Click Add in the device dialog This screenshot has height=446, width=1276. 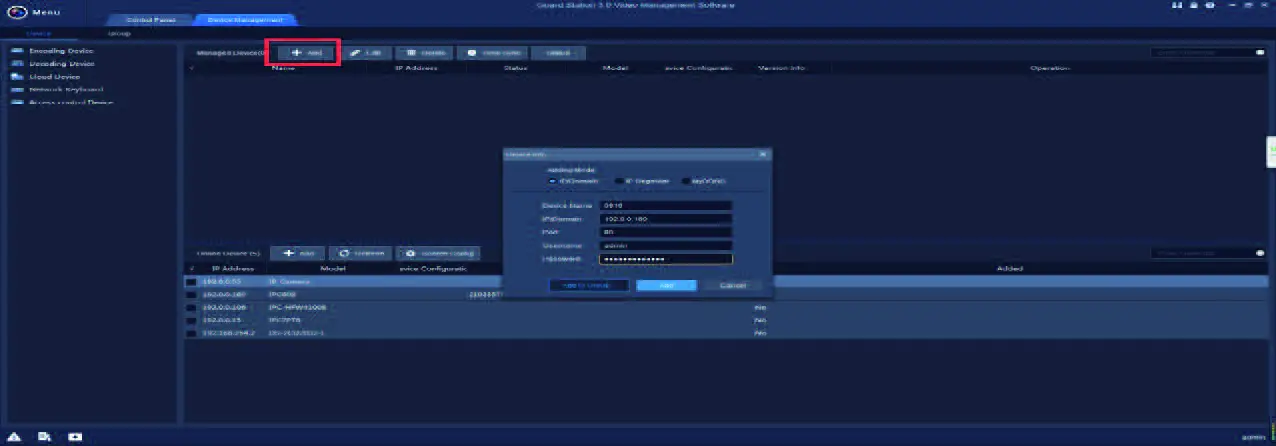[x=667, y=285]
